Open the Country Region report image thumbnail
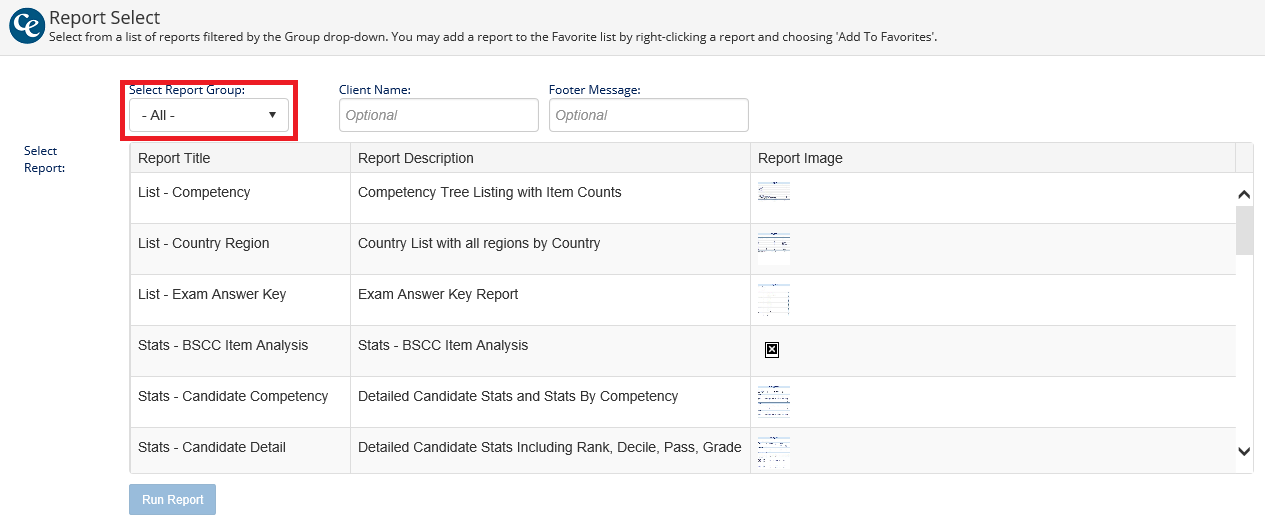Viewport: 1265px width, 528px height. (773, 248)
